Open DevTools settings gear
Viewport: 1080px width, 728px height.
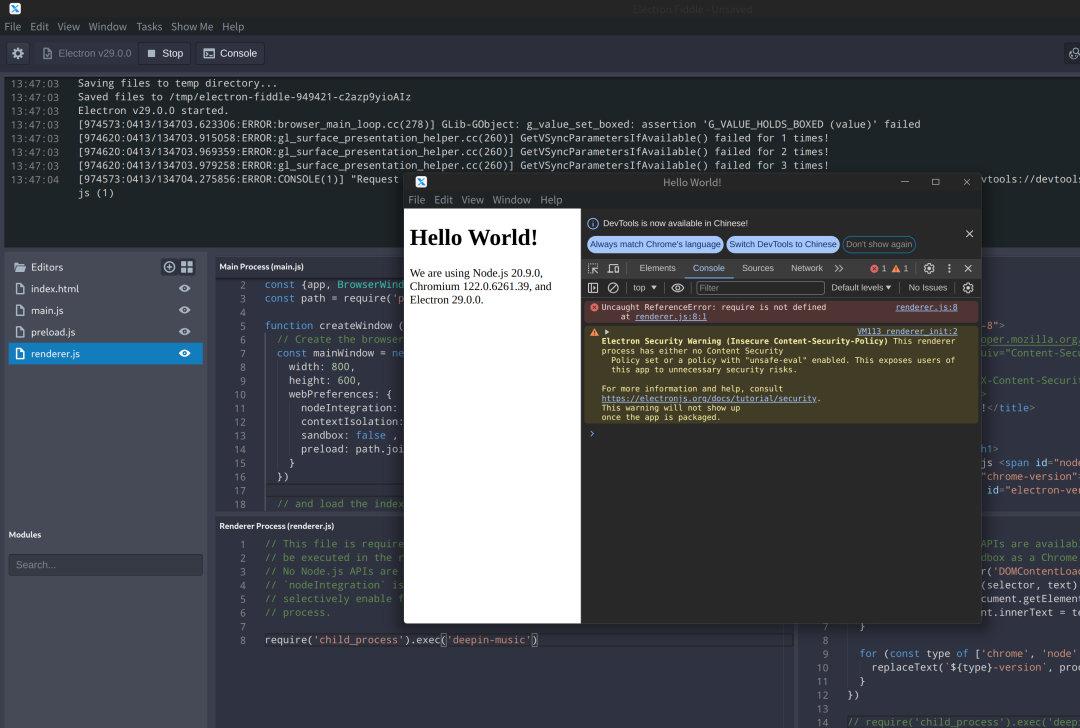pyautogui.click(x=928, y=268)
